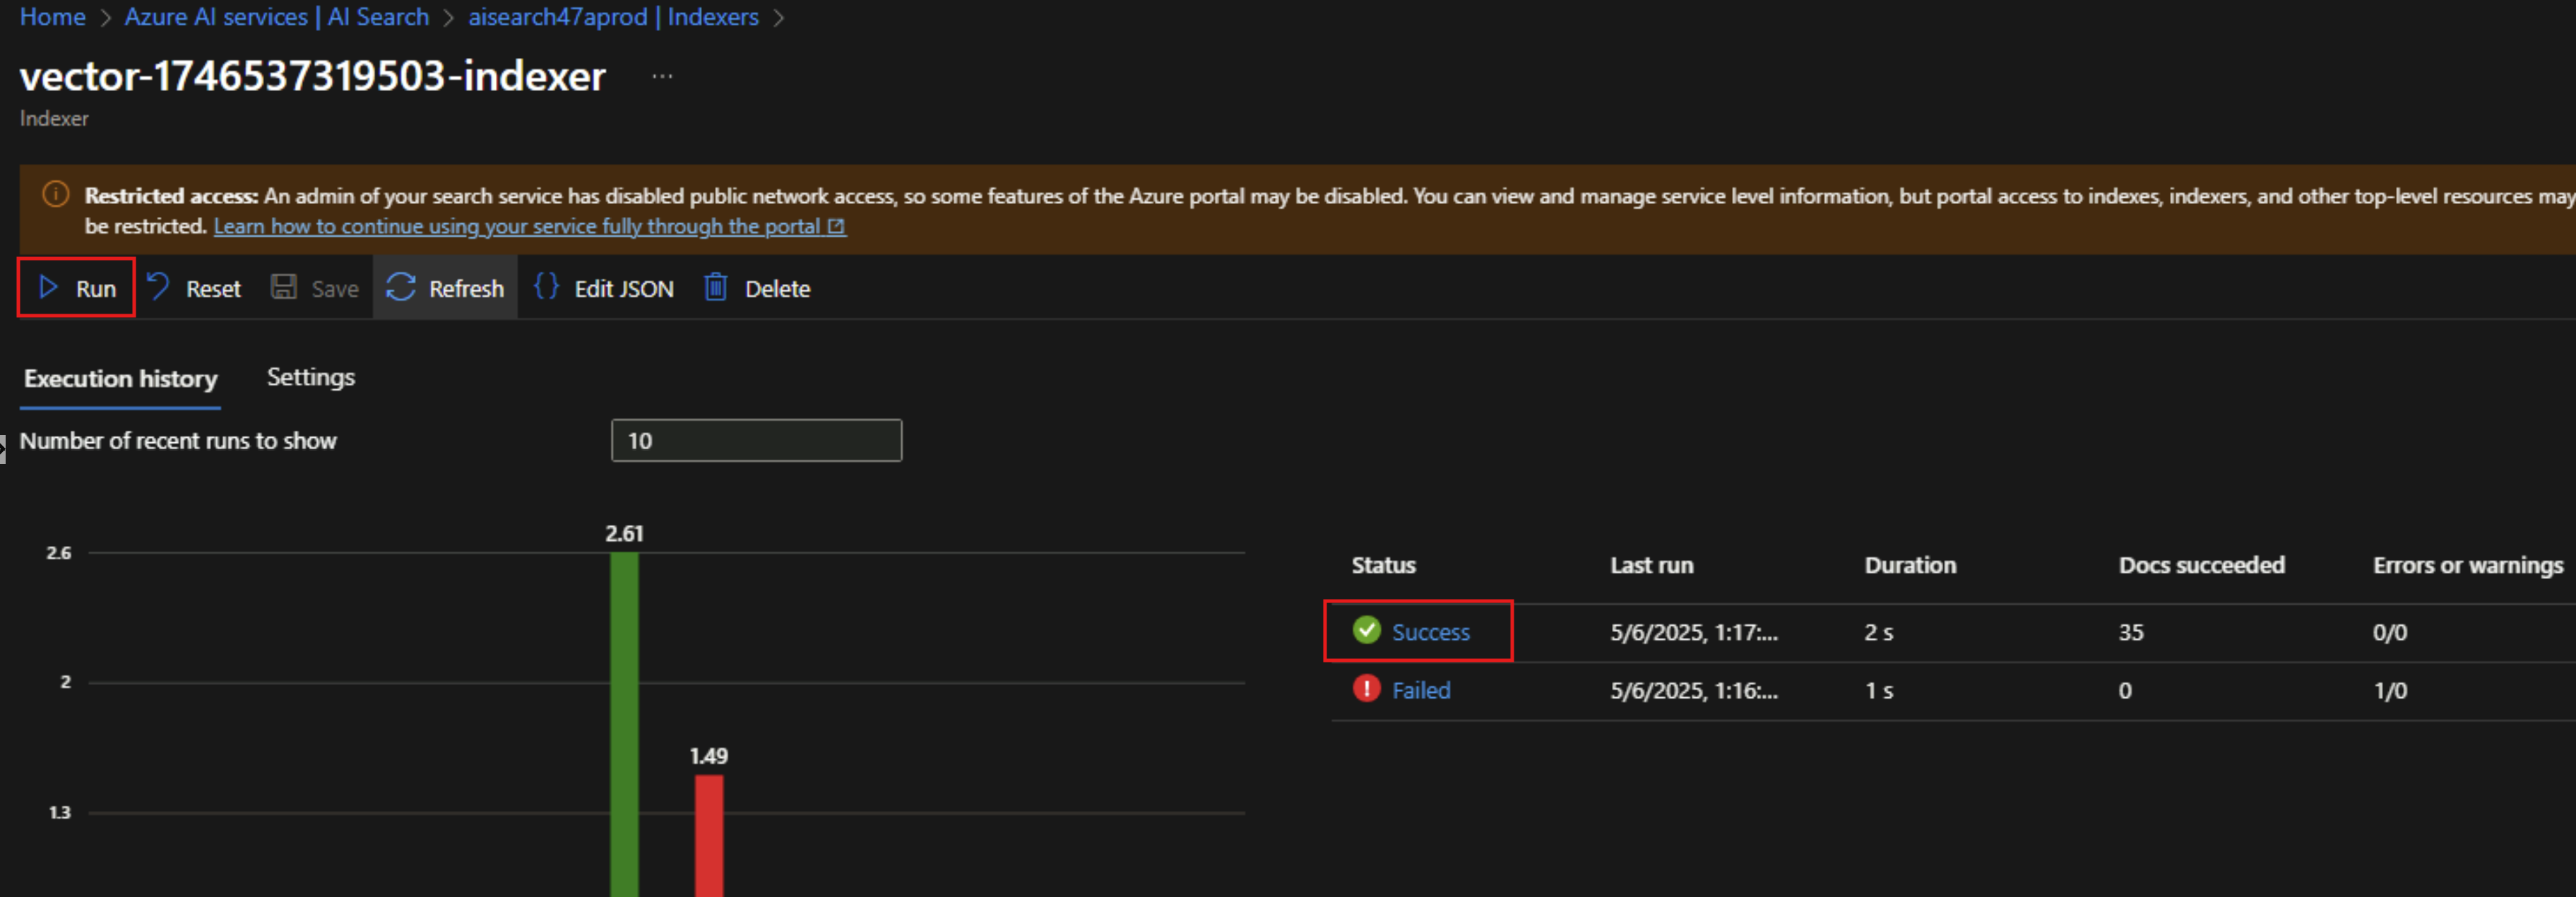Viewport: 2576px width, 897px height.
Task: Click the Refresh circular arrows icon
Action: pos(401,288)
